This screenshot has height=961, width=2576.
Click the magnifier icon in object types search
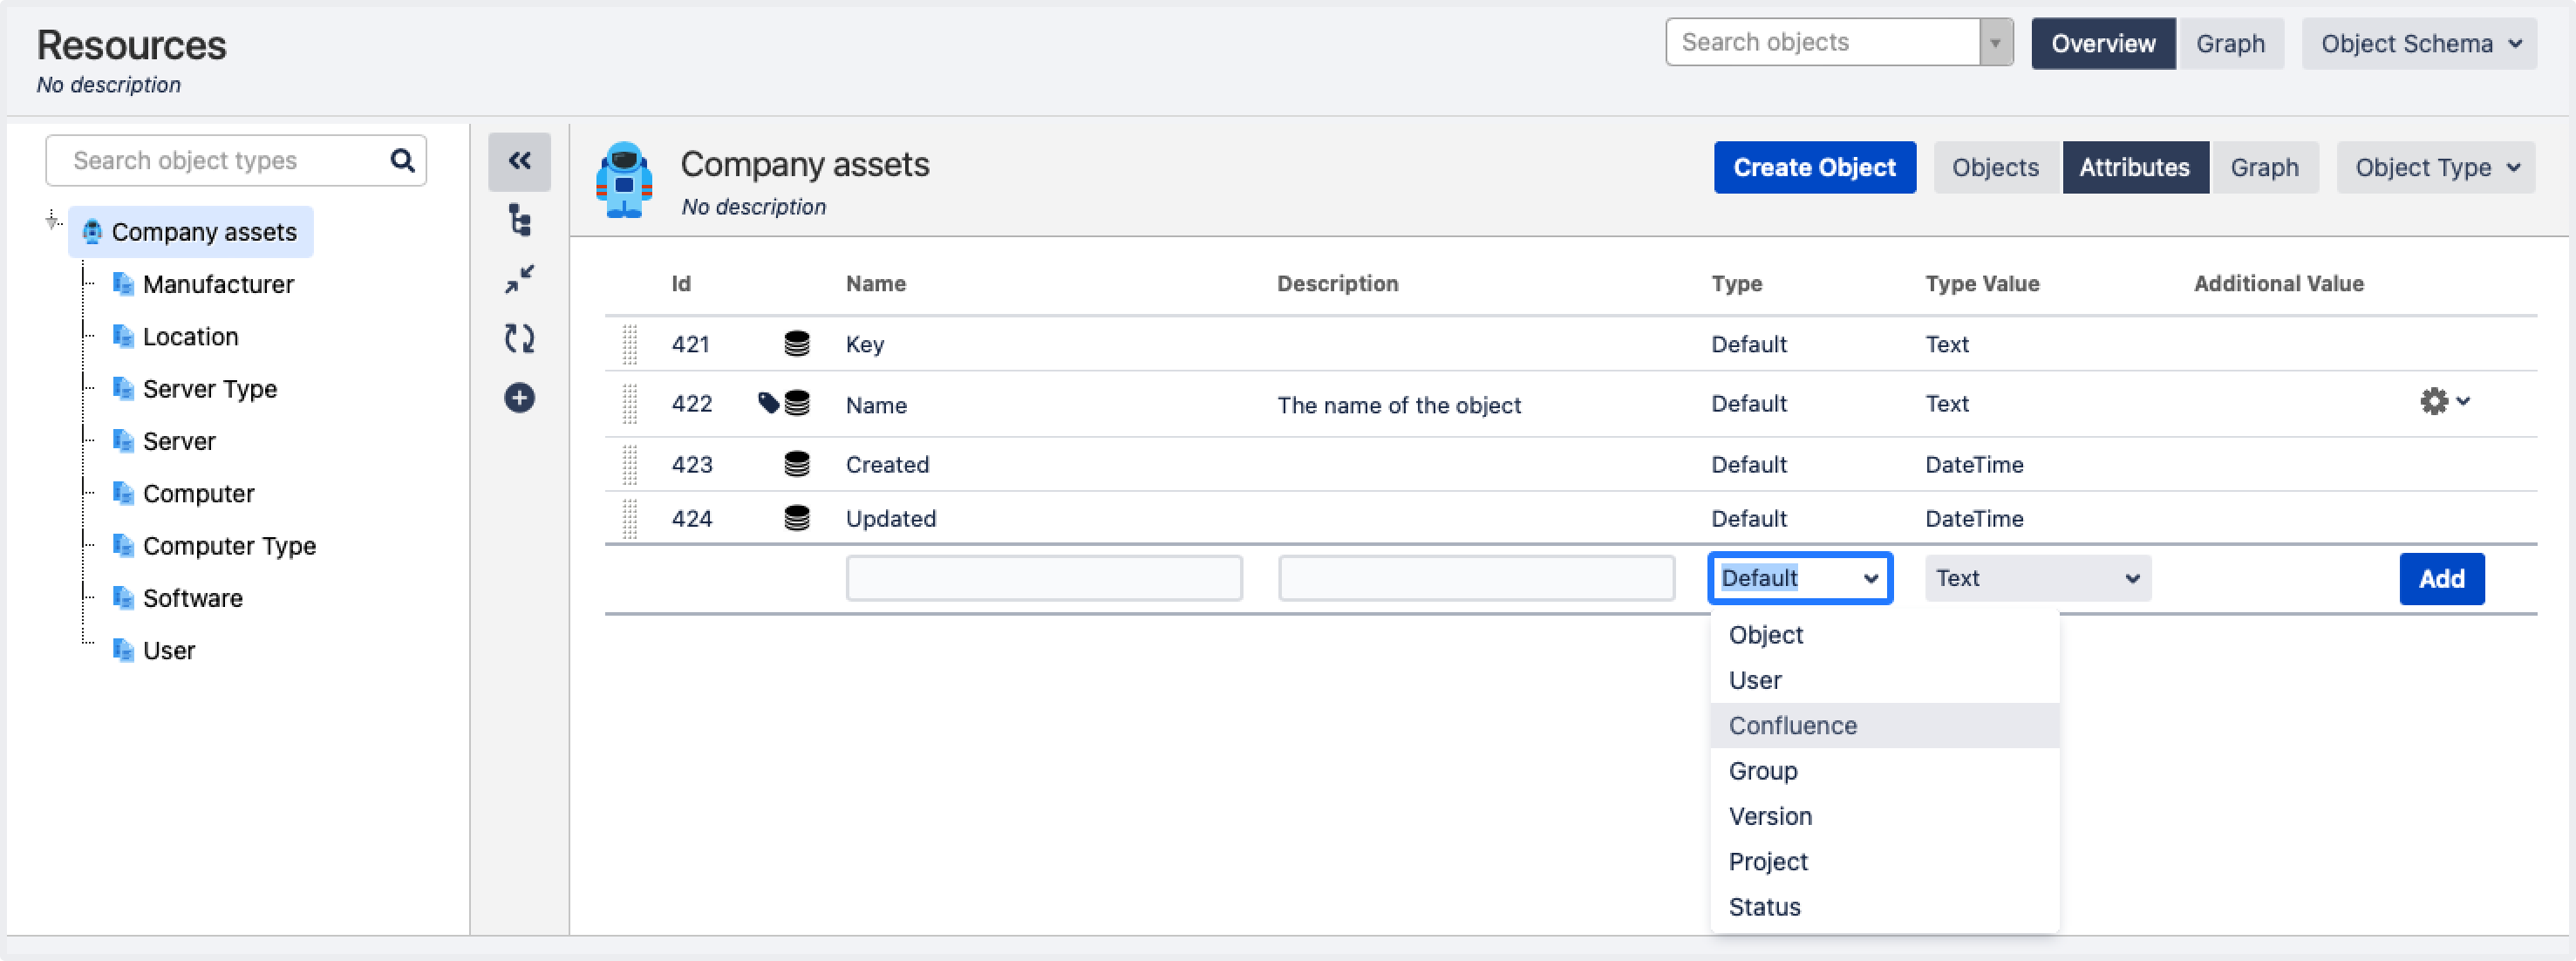click(402, 161)
